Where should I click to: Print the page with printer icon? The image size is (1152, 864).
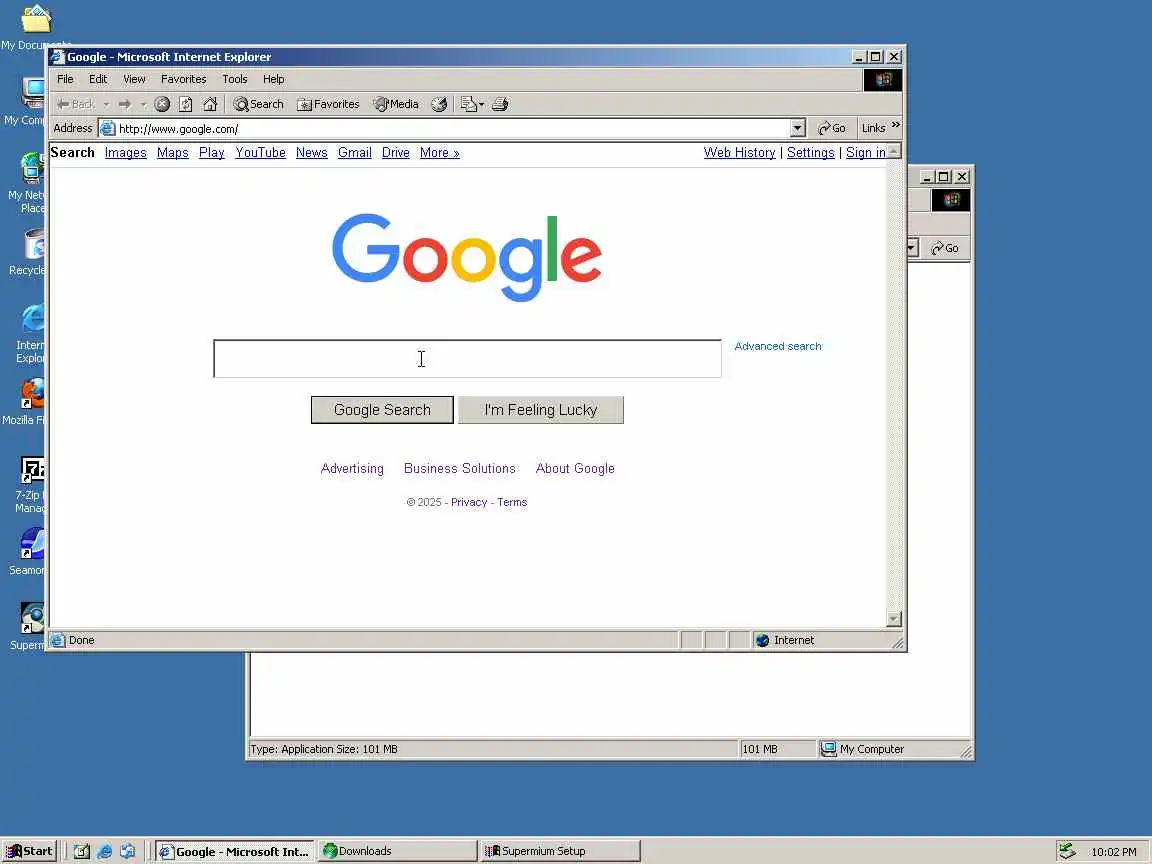(x=500, y=104)
